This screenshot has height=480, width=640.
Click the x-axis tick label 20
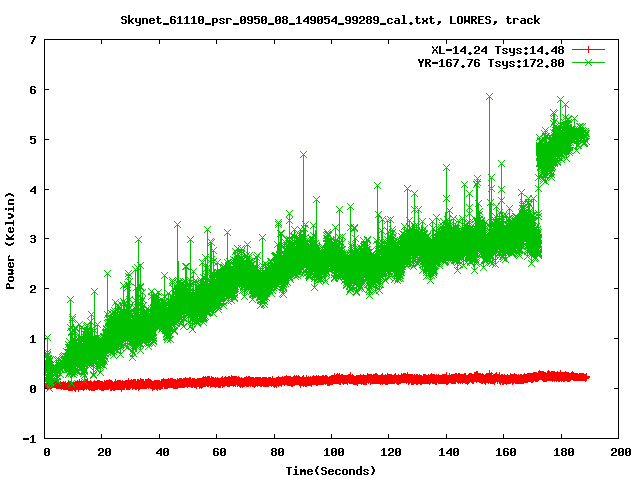pyautogui.click(x=104, y=453)
